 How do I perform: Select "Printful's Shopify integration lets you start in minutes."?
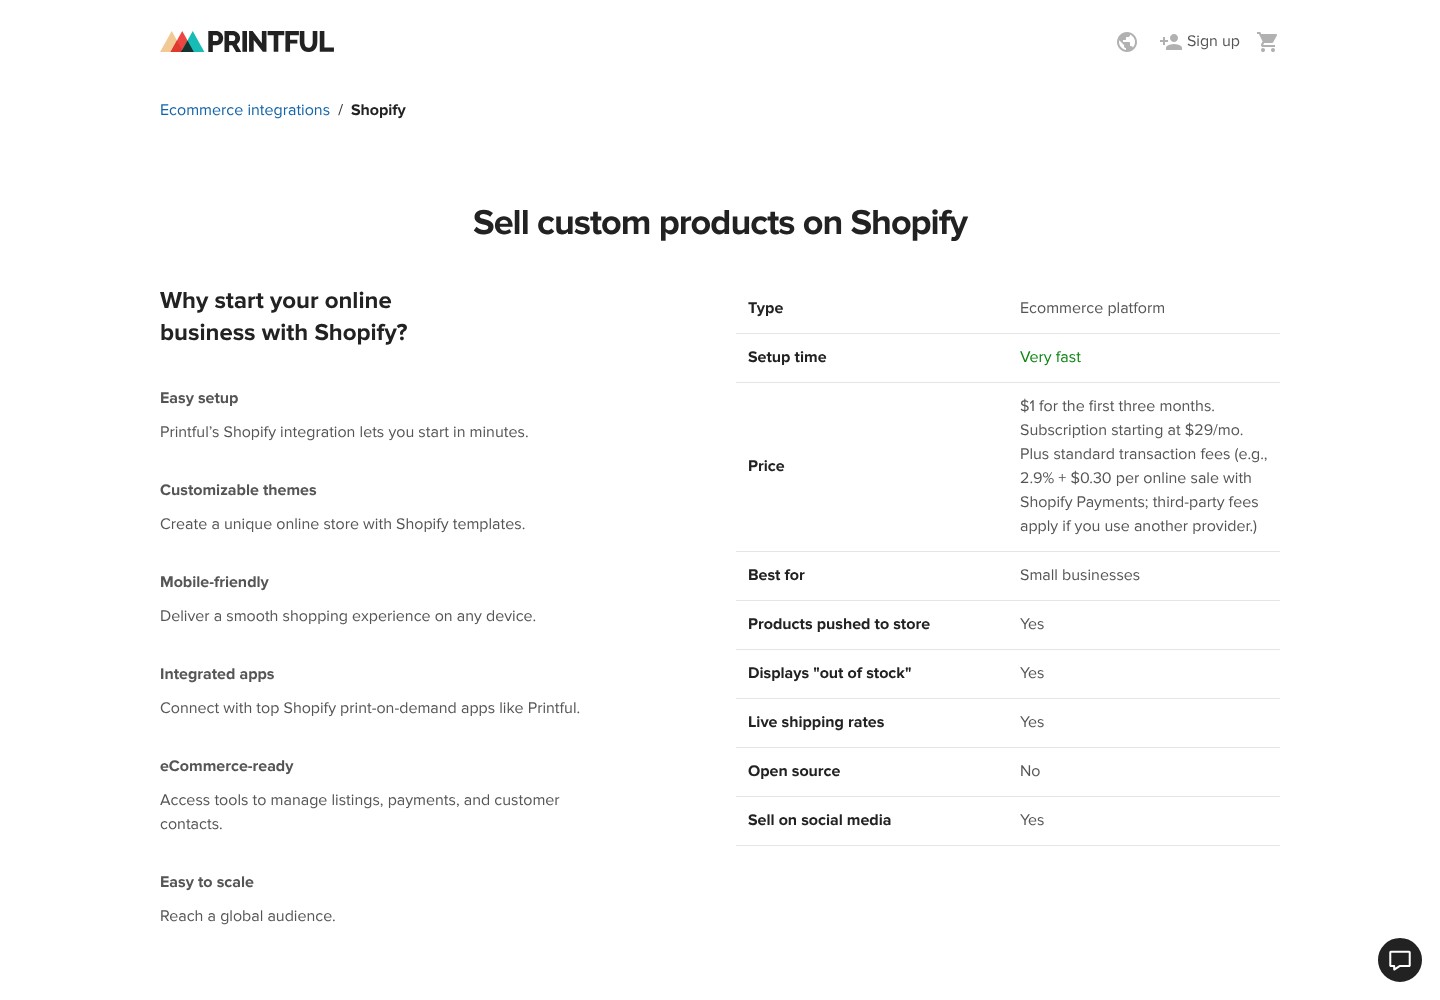344,432
